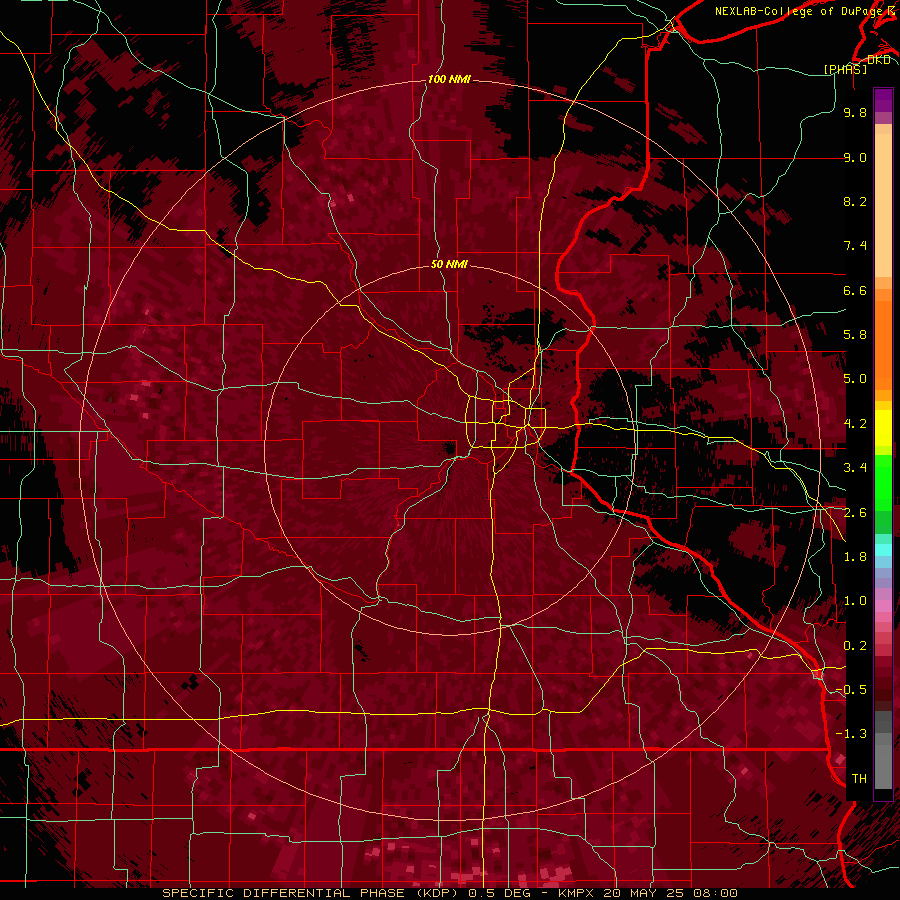Click the -1.3 legend value
Image resolution: width=900 pixels, height=900 pixels.
point(851,734)
